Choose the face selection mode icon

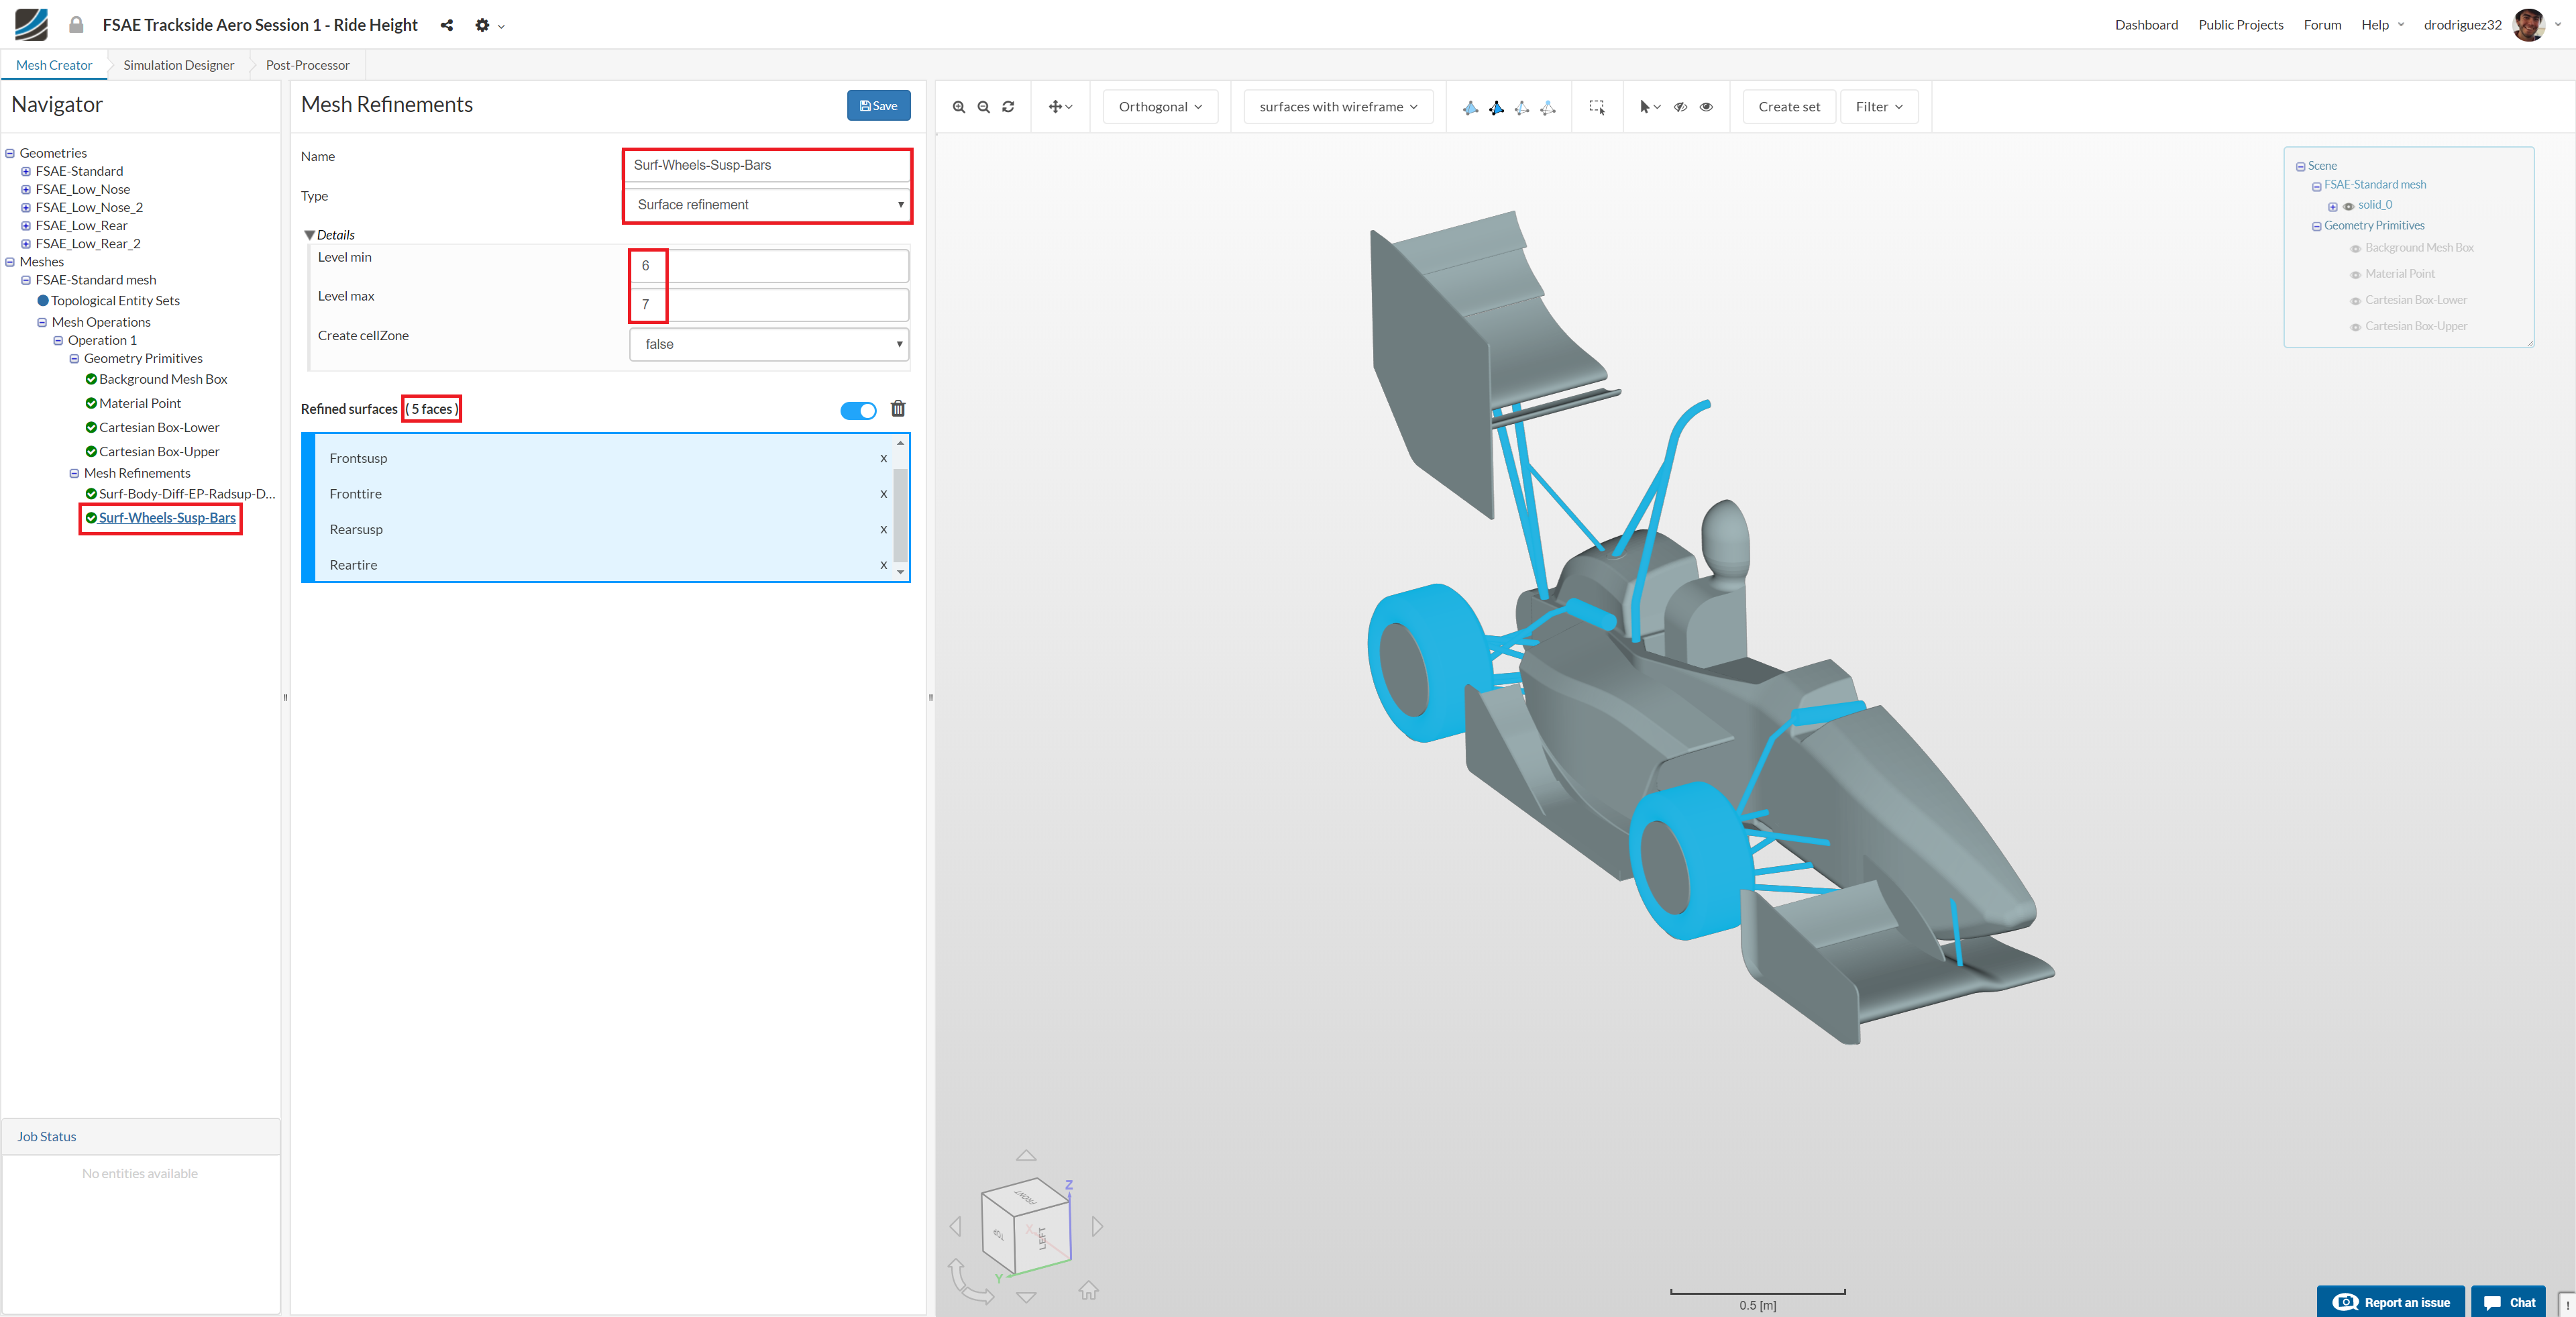pos(1496,107)
